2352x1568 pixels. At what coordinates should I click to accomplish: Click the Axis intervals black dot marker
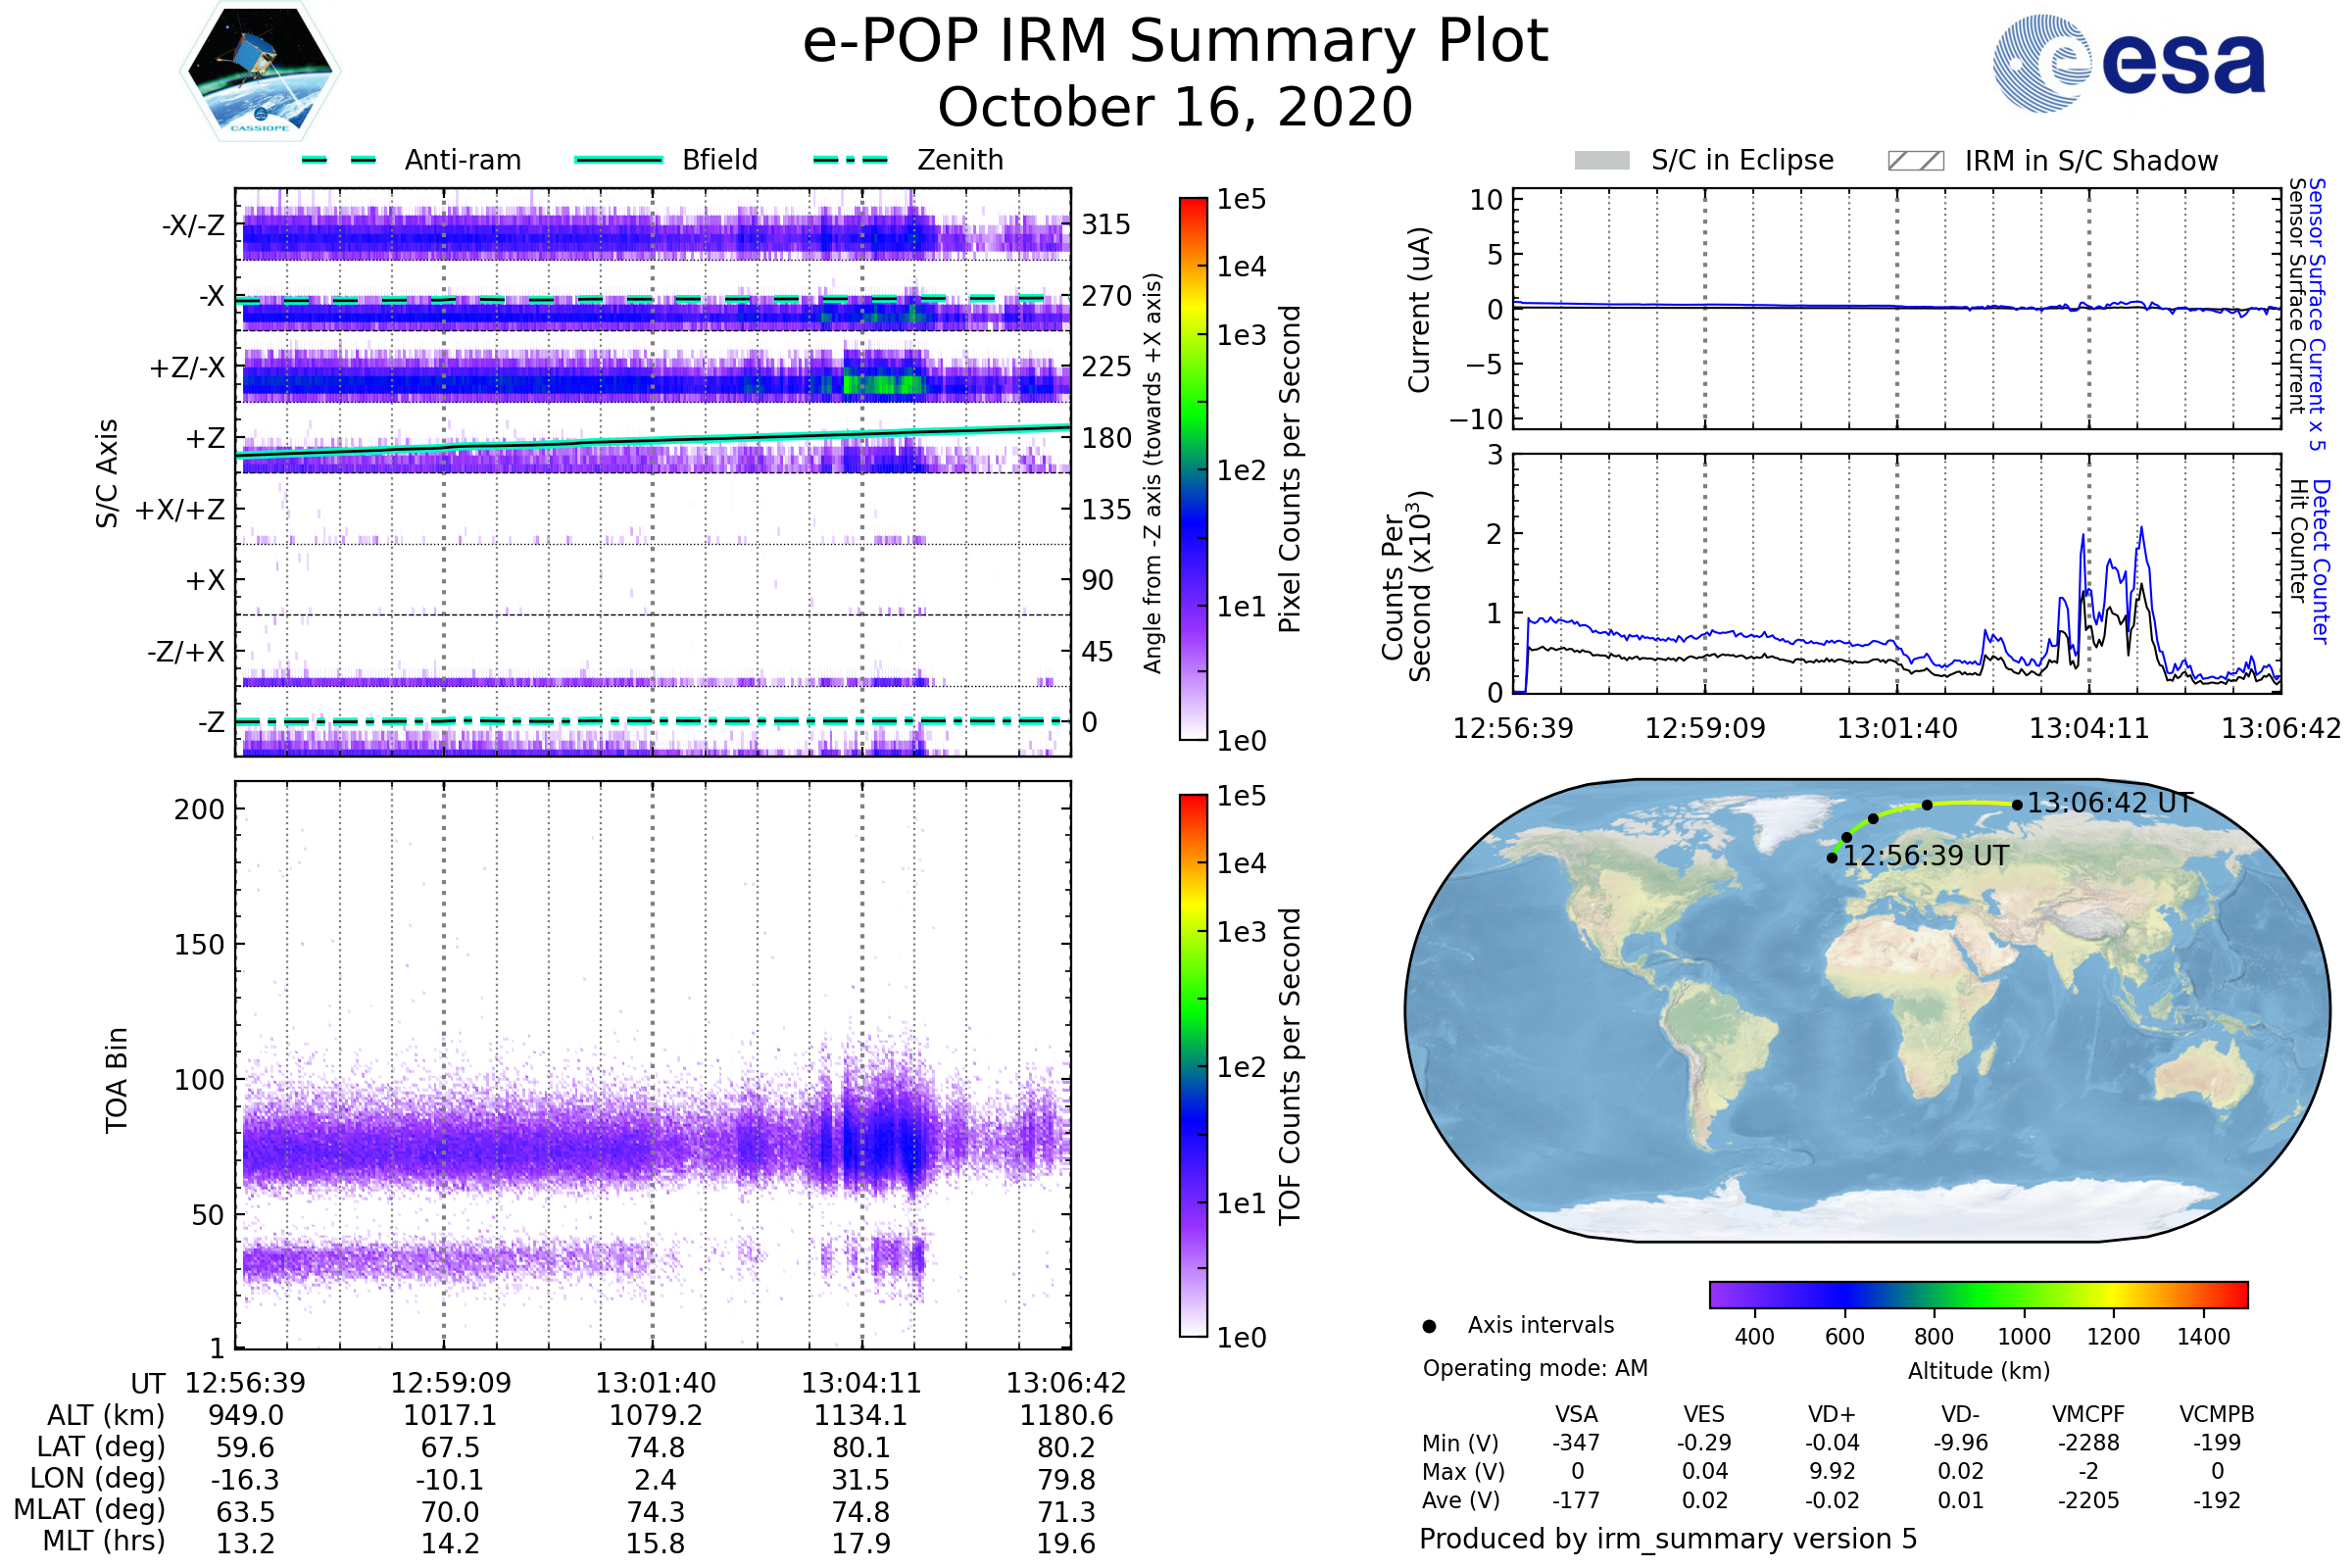(1429, 1326)
